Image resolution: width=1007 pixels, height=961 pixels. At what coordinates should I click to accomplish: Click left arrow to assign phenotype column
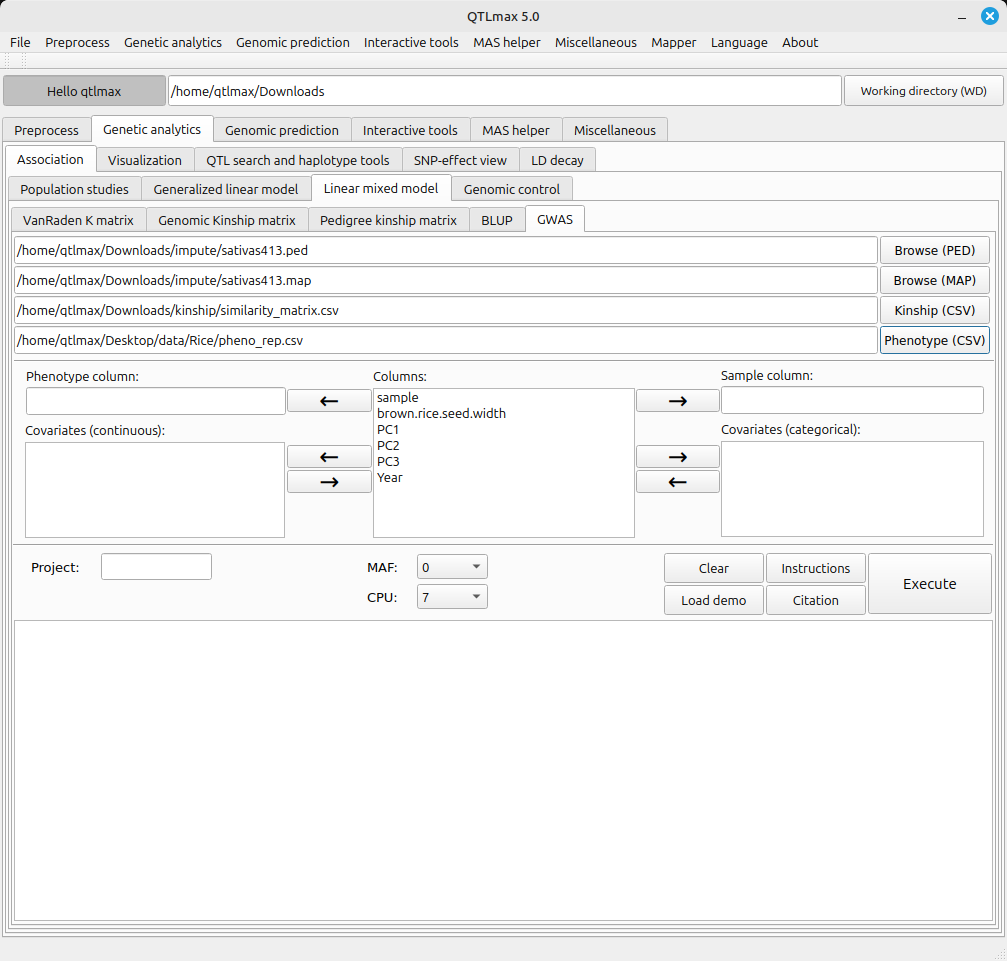[x=328, y=401]
